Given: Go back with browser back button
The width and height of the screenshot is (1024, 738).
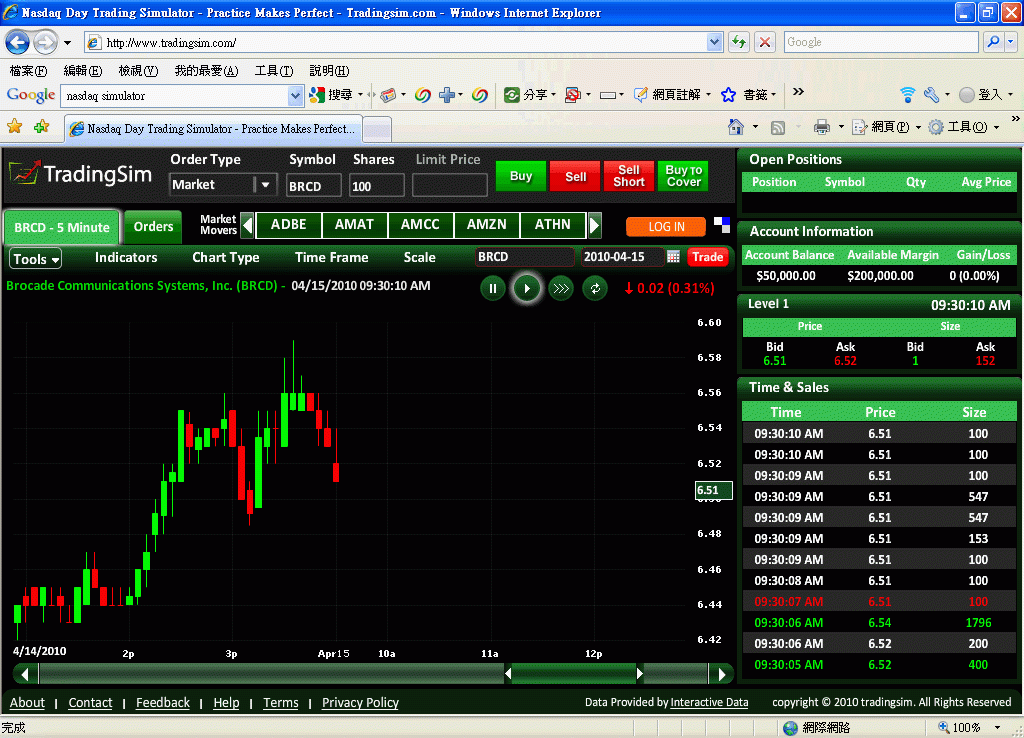Looking at the screenshot, I should coord(18,43).
